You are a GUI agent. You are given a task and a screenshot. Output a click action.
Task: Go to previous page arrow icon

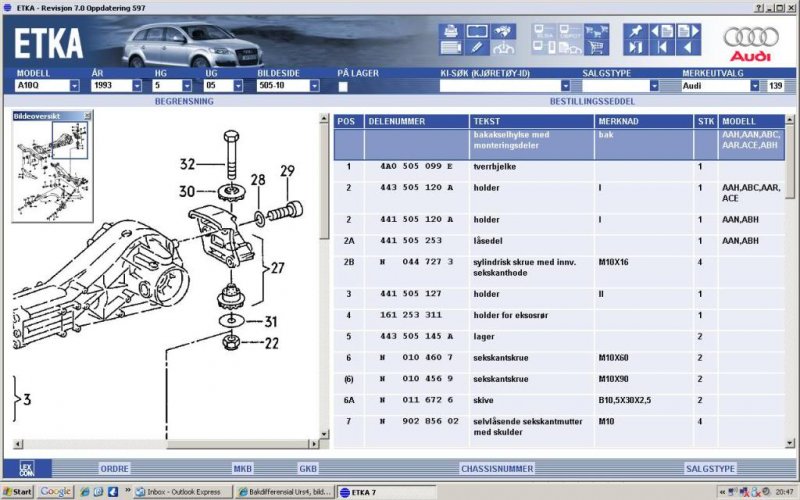pyautogui.click(x=662, y=31)
